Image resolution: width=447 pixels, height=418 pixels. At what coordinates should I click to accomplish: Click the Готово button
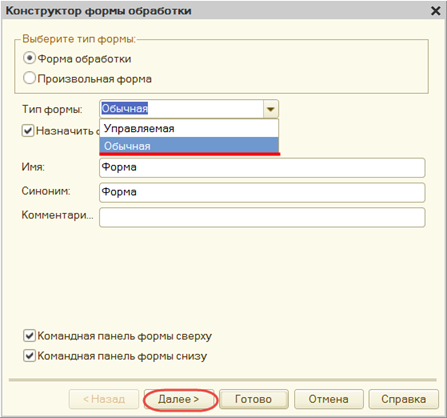pos(254,399)
